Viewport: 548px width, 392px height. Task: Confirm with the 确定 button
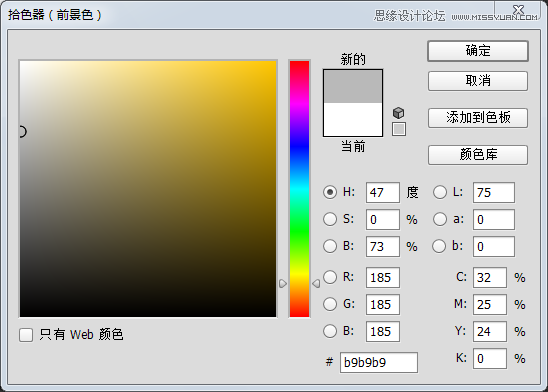click(478, 51)
